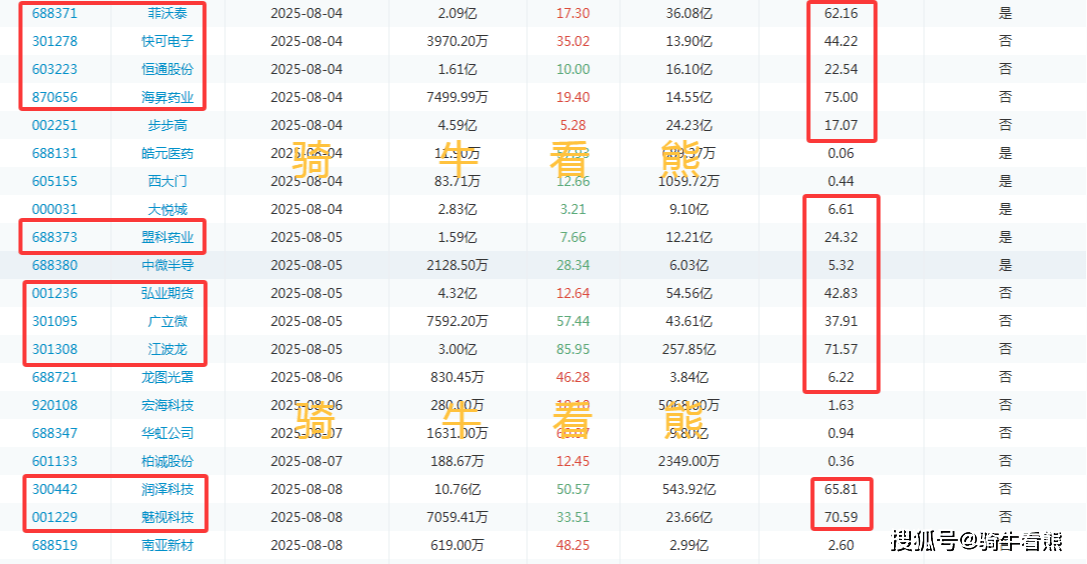This screenshot has height=564, width=1087.
Task: Click the 江波龙 stock name
Action: click(167, 350)
